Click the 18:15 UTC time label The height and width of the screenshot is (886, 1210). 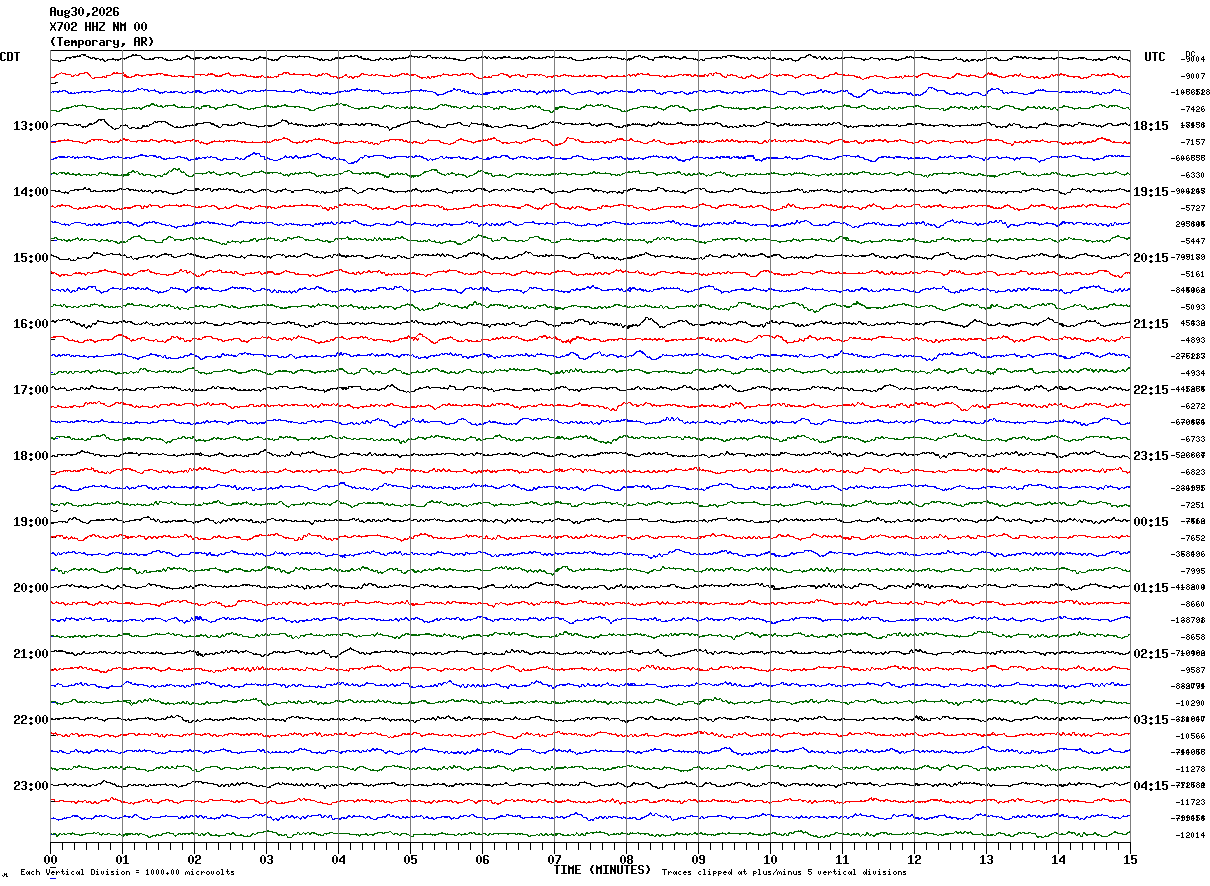pyautogui.click(x=1150, y=126)
